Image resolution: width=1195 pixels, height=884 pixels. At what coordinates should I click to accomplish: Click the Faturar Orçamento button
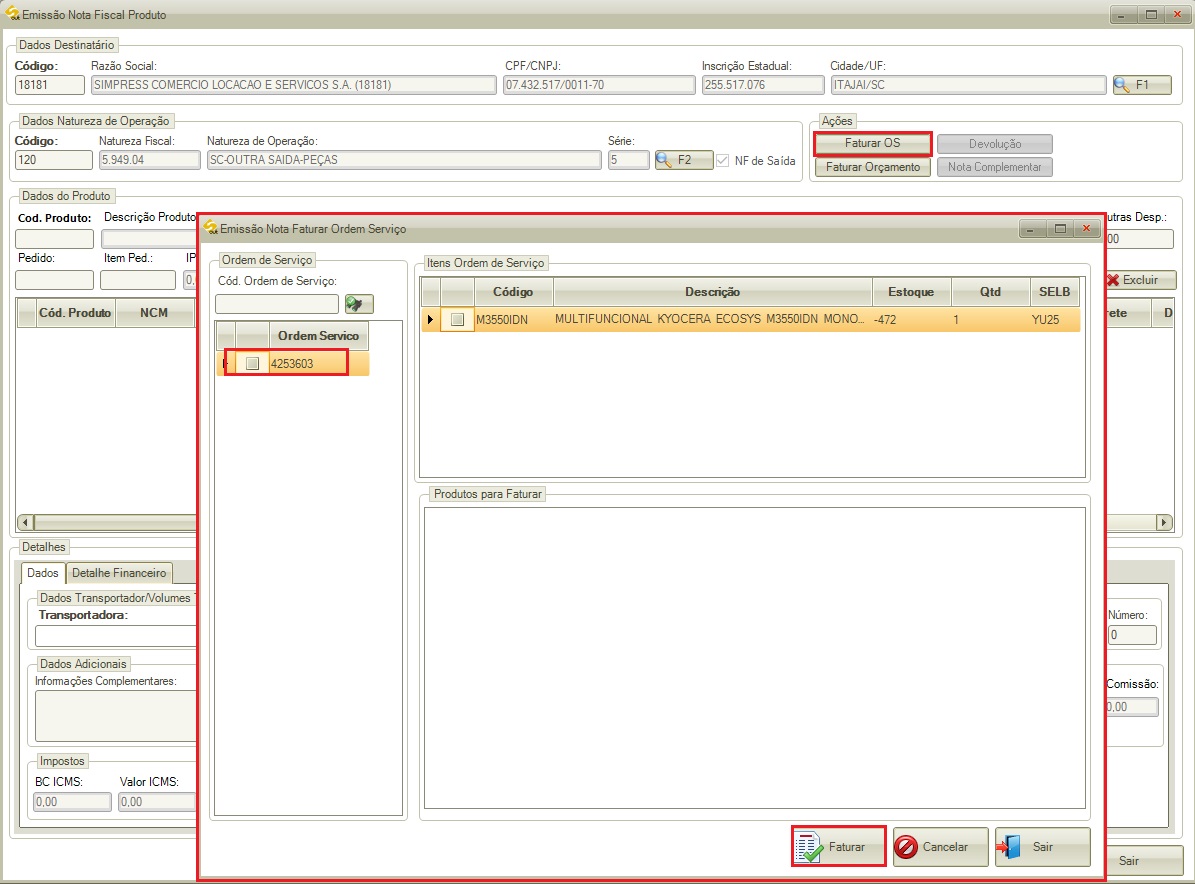pos(873,167)
